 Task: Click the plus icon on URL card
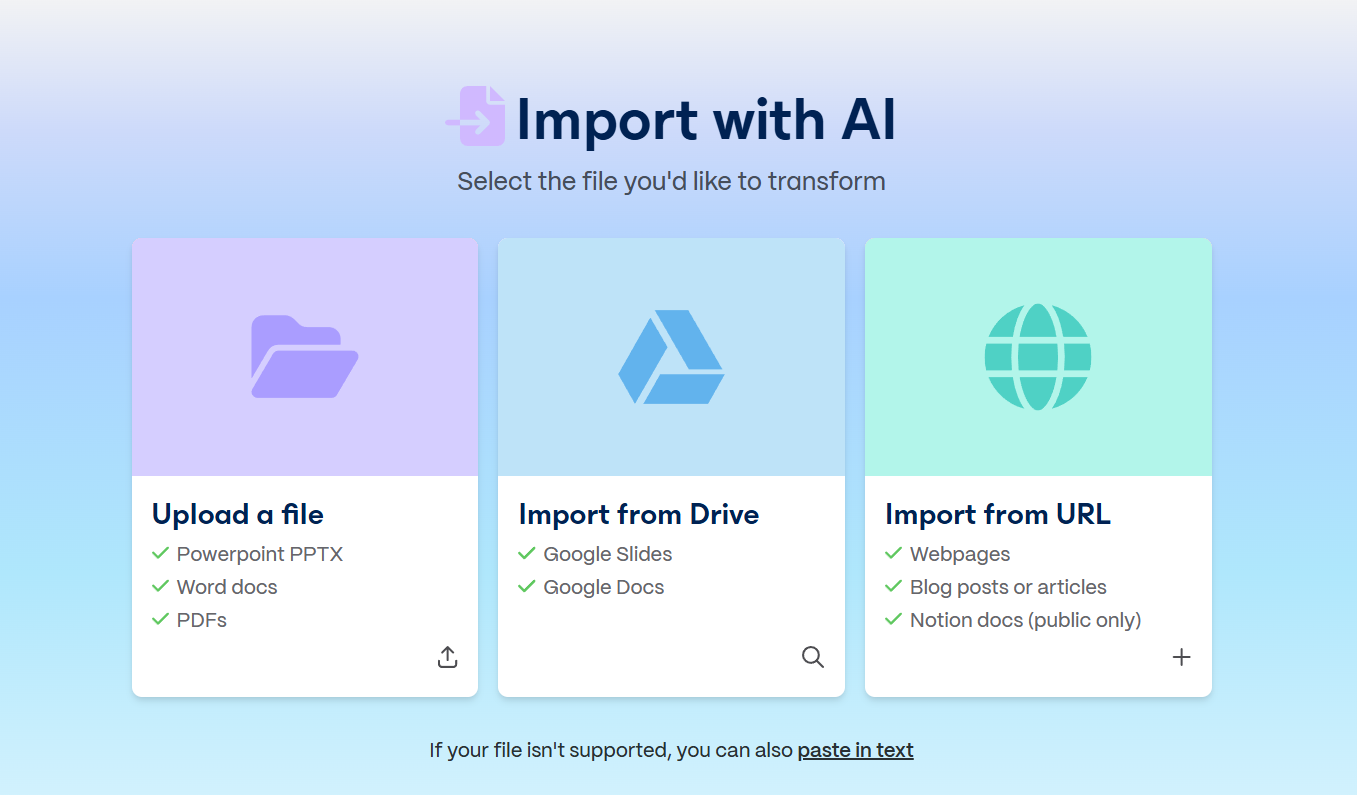(1181, 657)
